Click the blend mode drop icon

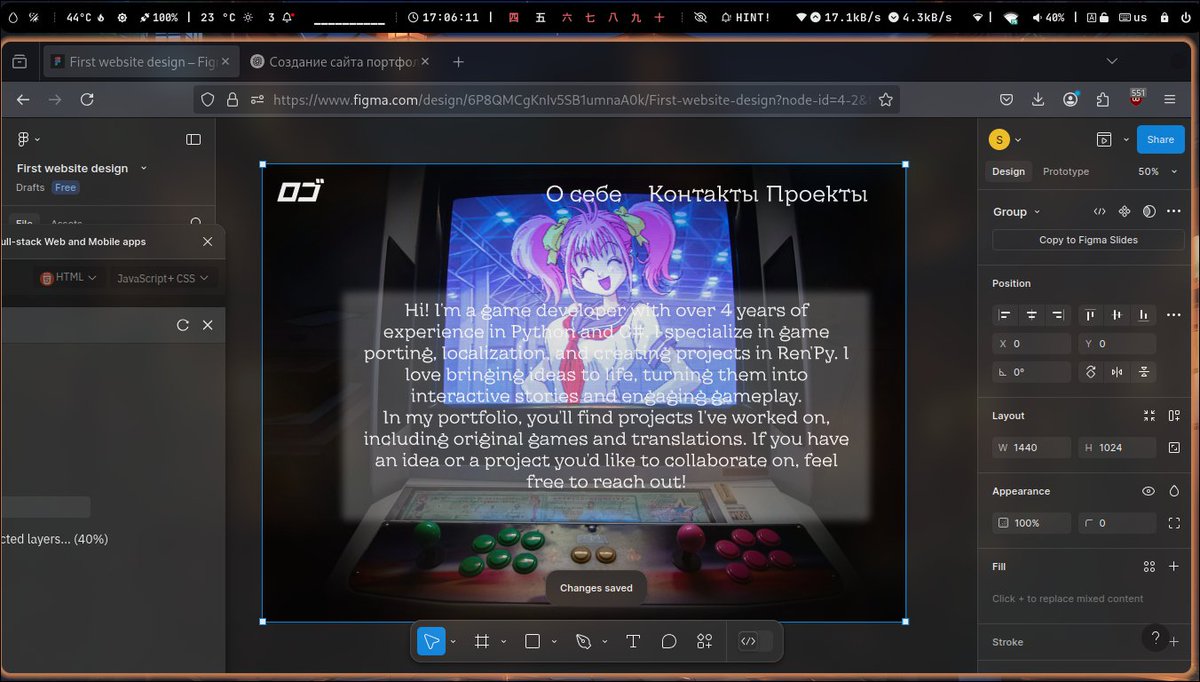pos(1174,491)
